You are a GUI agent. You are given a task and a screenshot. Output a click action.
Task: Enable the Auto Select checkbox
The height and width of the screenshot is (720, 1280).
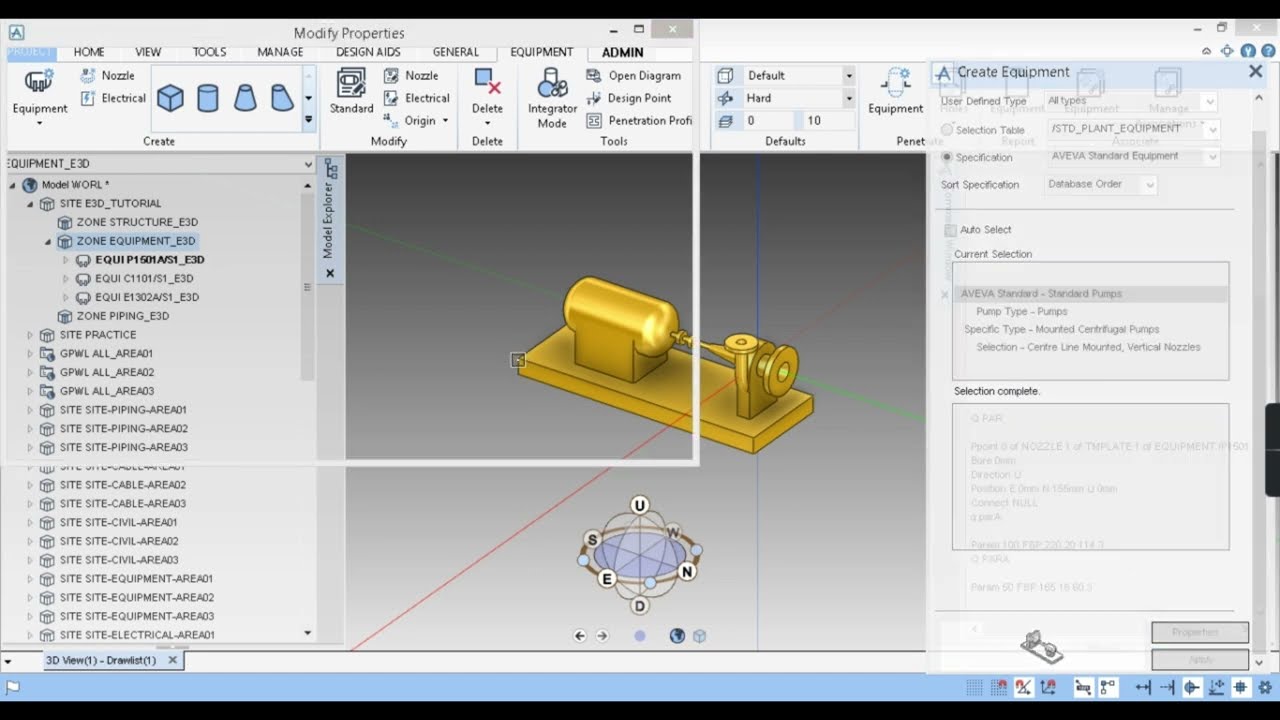click(x=950, y=230)
